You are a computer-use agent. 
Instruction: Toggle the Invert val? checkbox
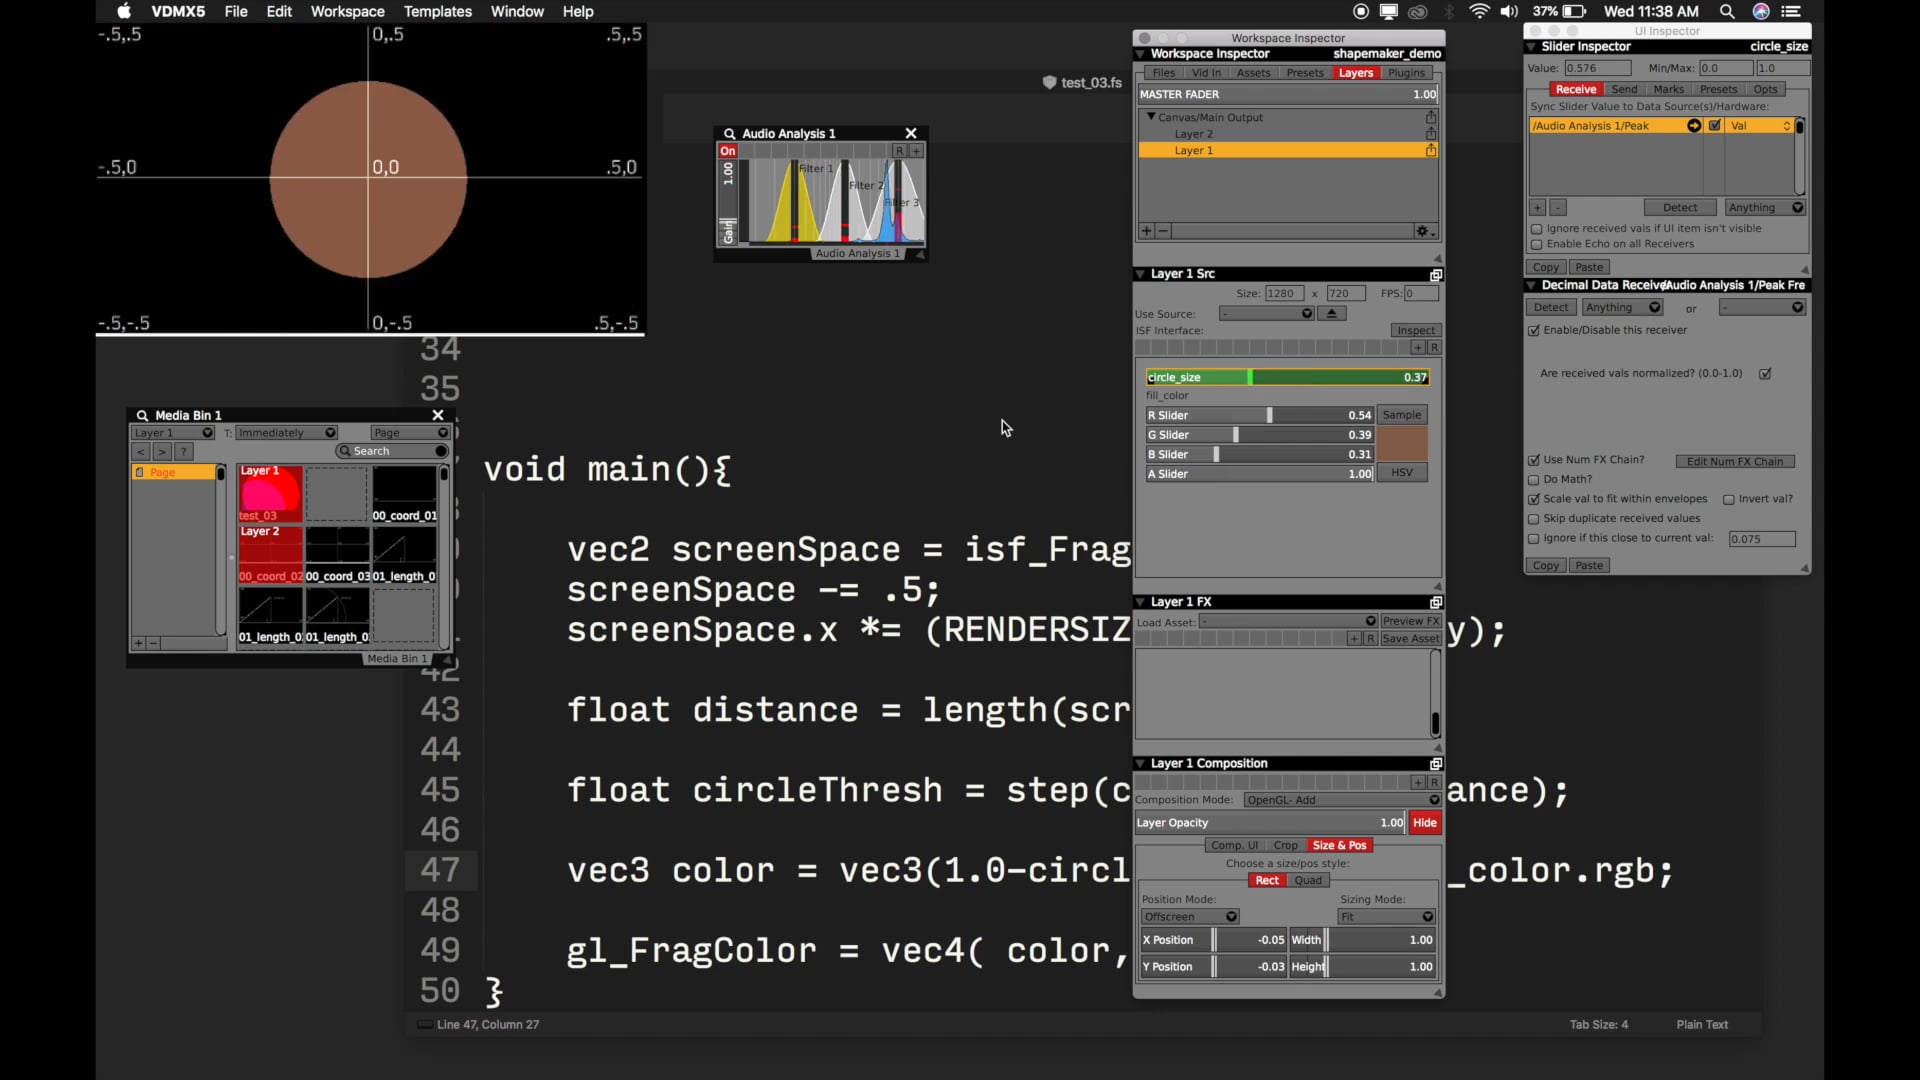coord(1728,499)
